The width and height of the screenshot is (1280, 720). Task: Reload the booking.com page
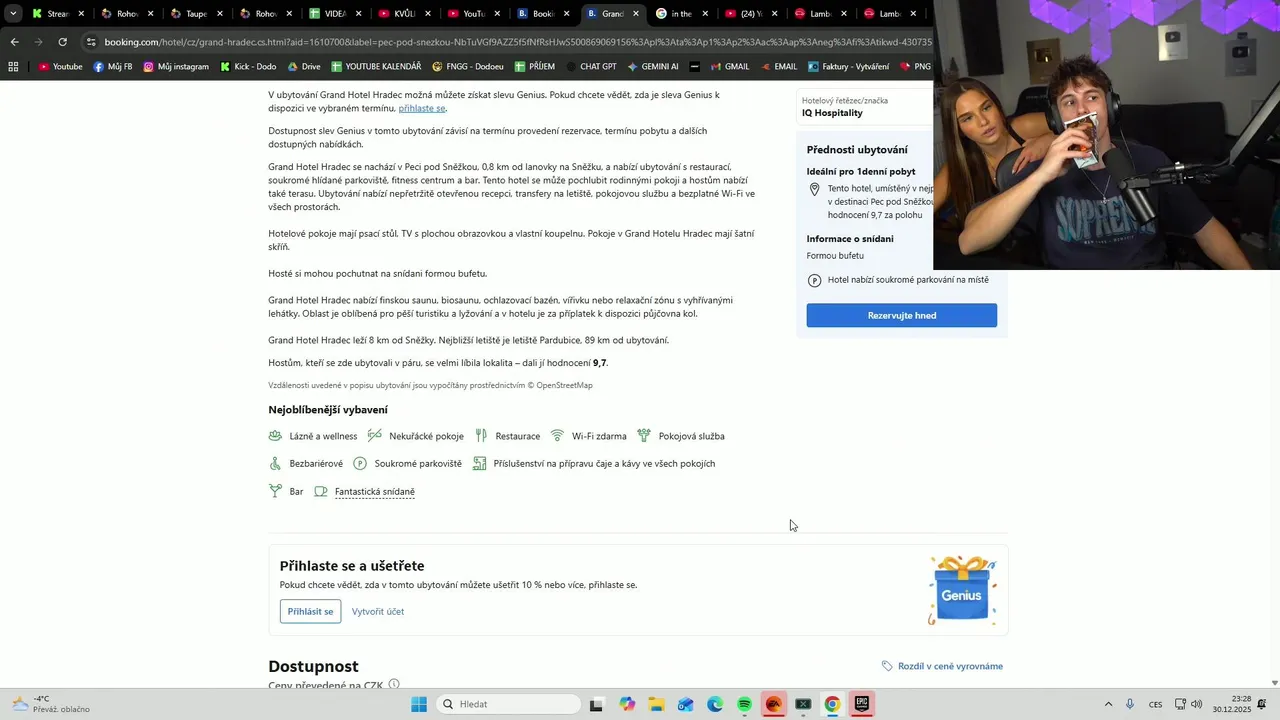tap(62, 42)
